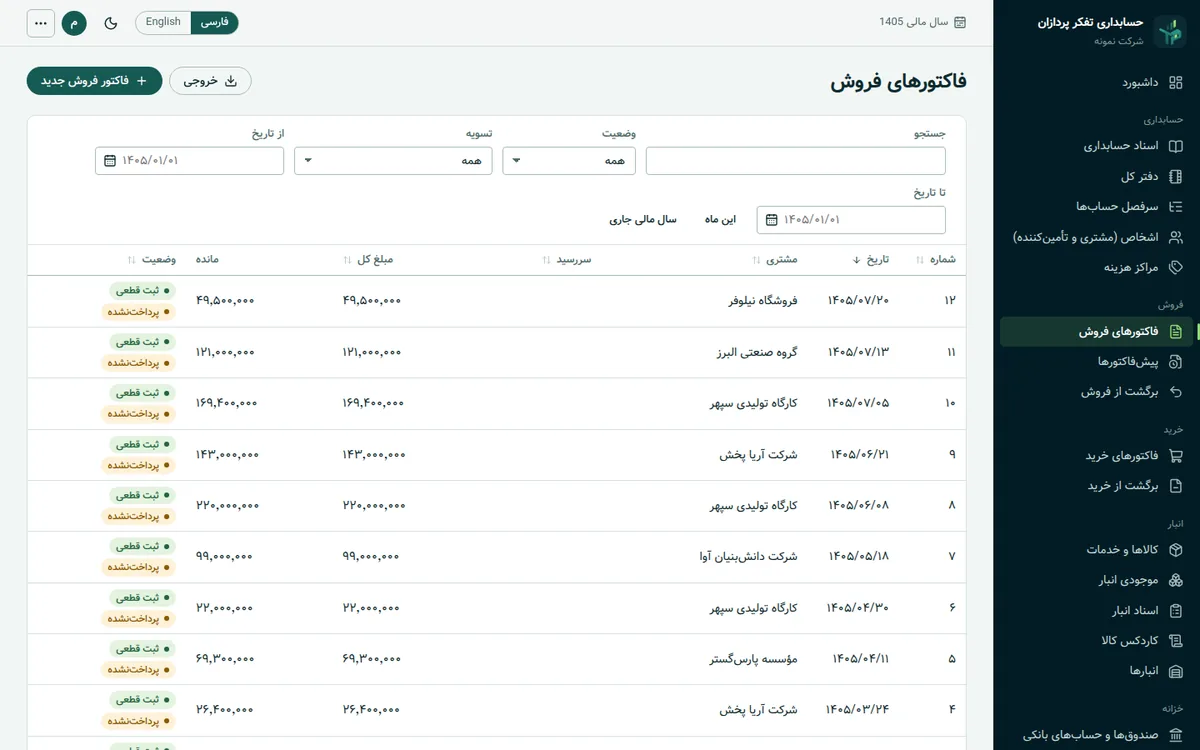Sort the table by شماره column
This screenshot has height=750, width=1200.
tap(935, 259)
